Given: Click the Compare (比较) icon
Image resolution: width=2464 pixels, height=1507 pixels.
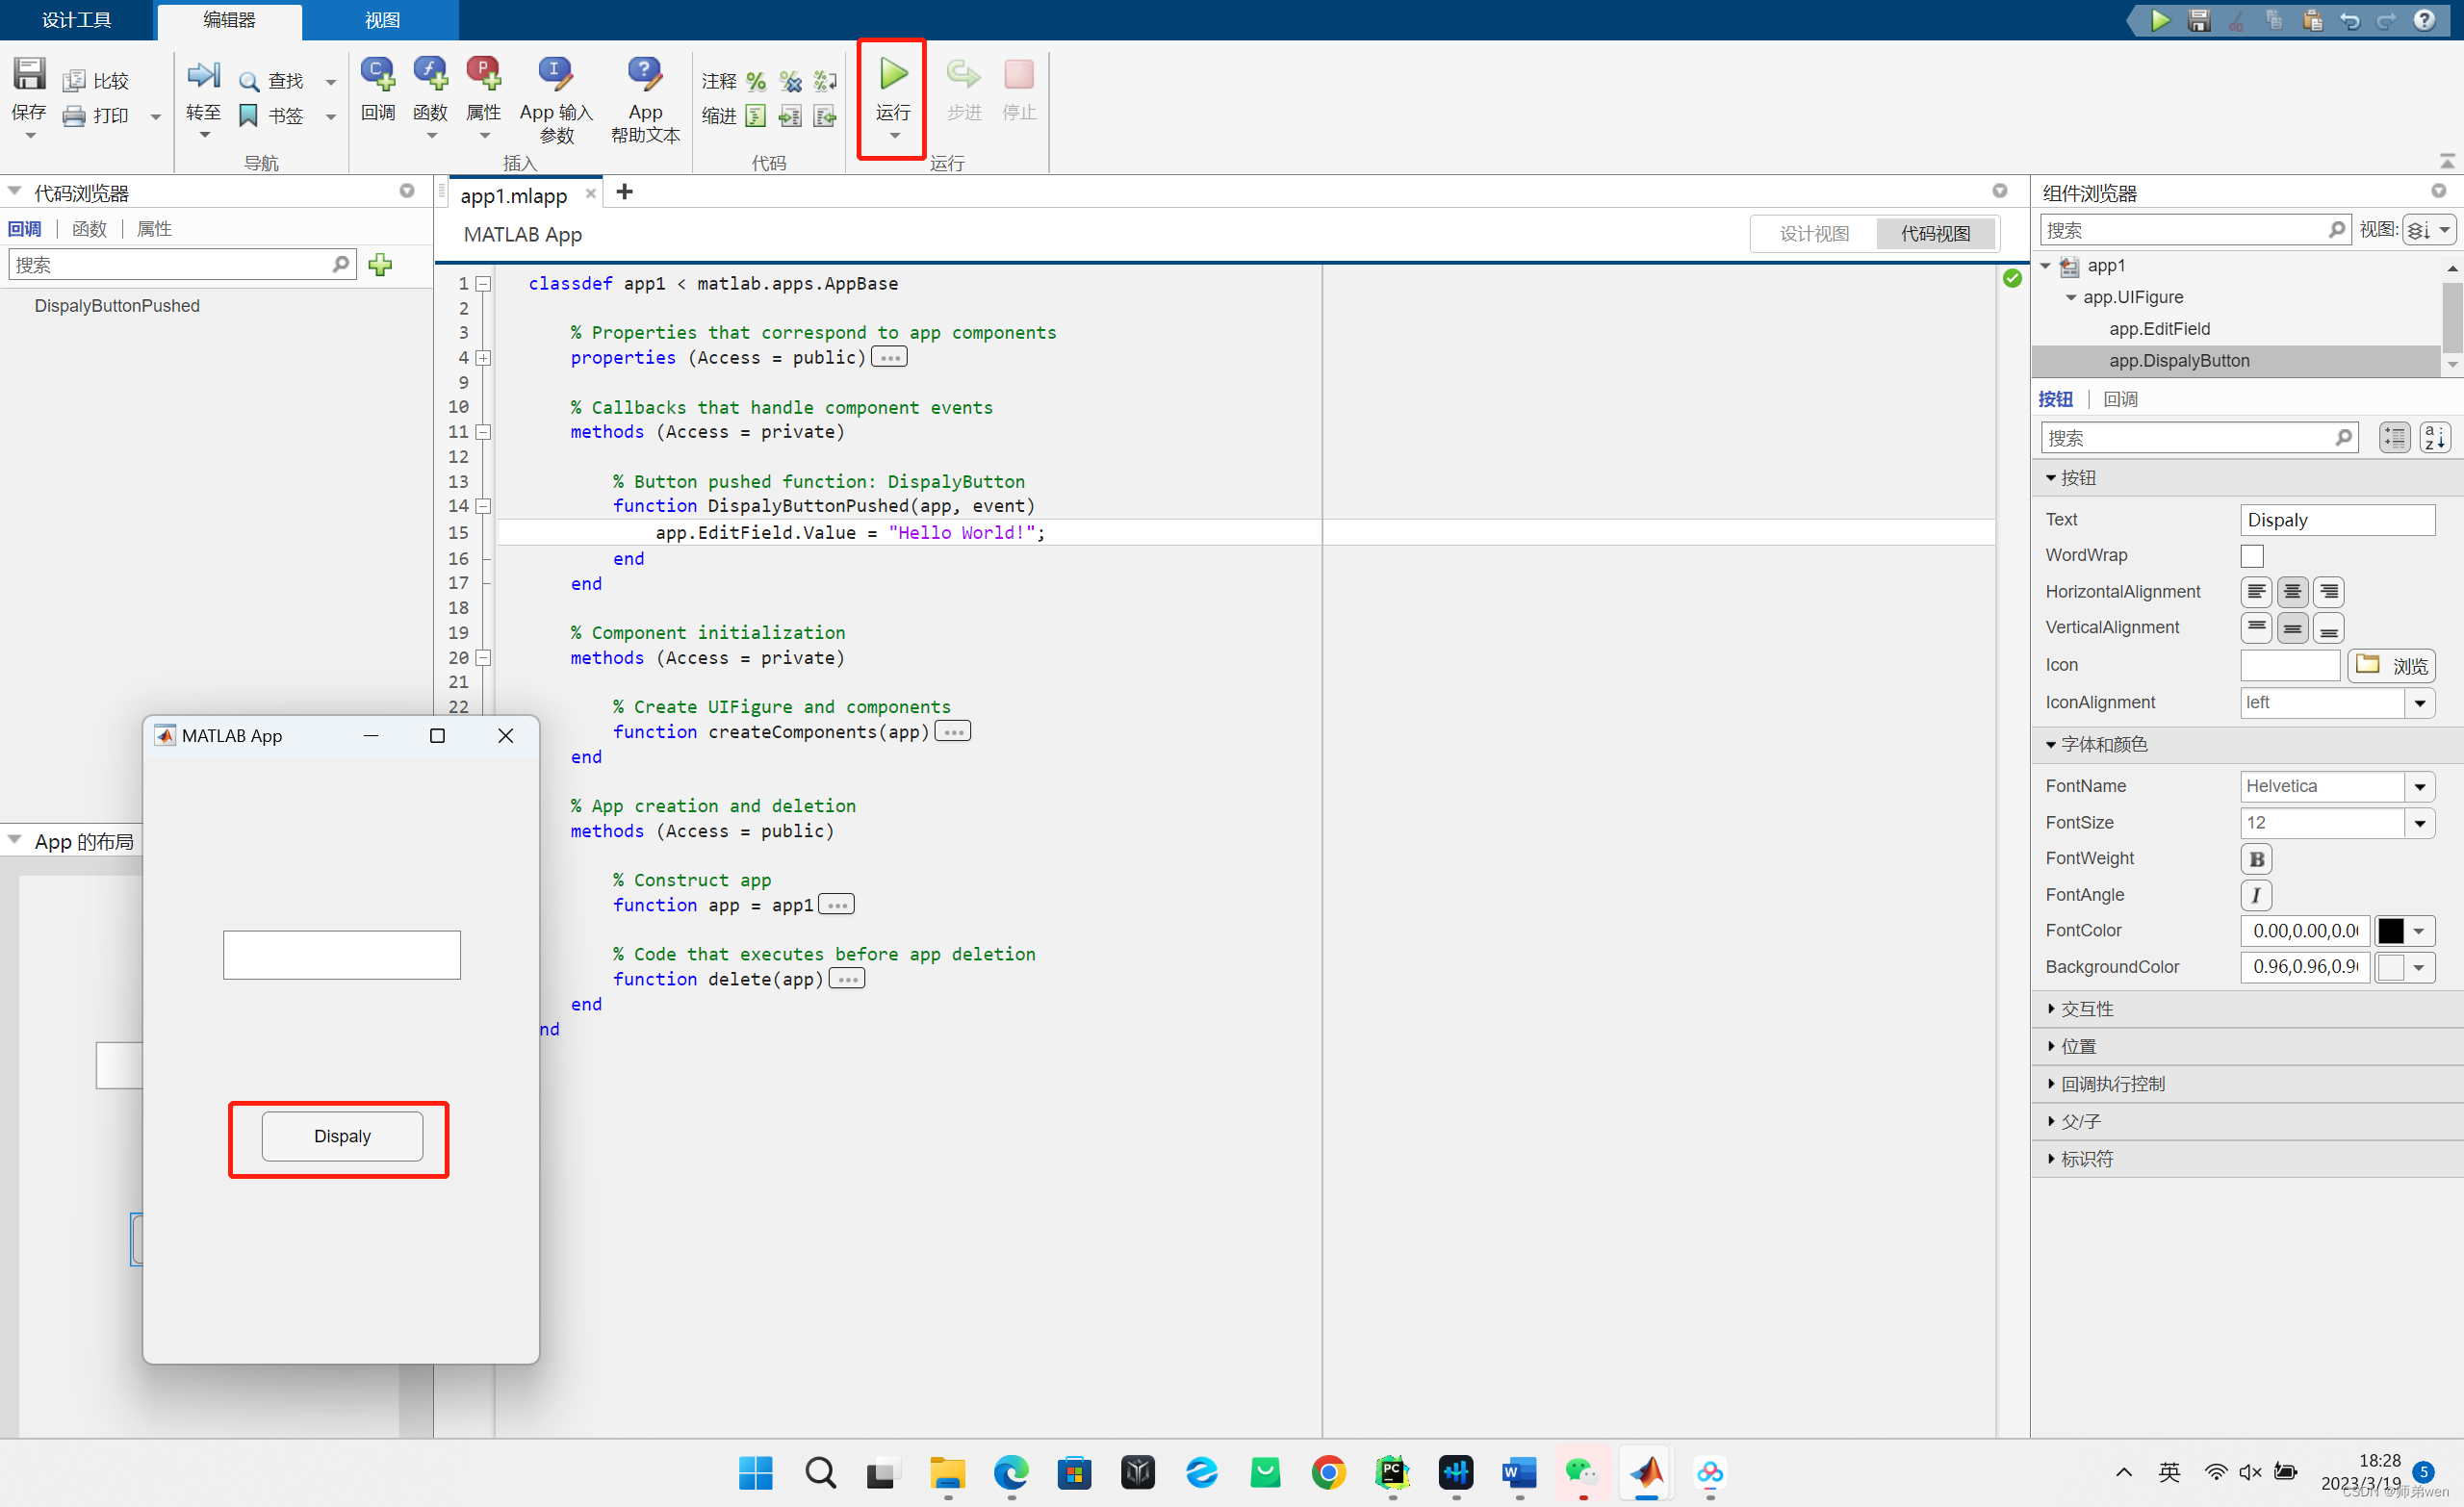Looking at the screenshot, I should pos(74,81).
